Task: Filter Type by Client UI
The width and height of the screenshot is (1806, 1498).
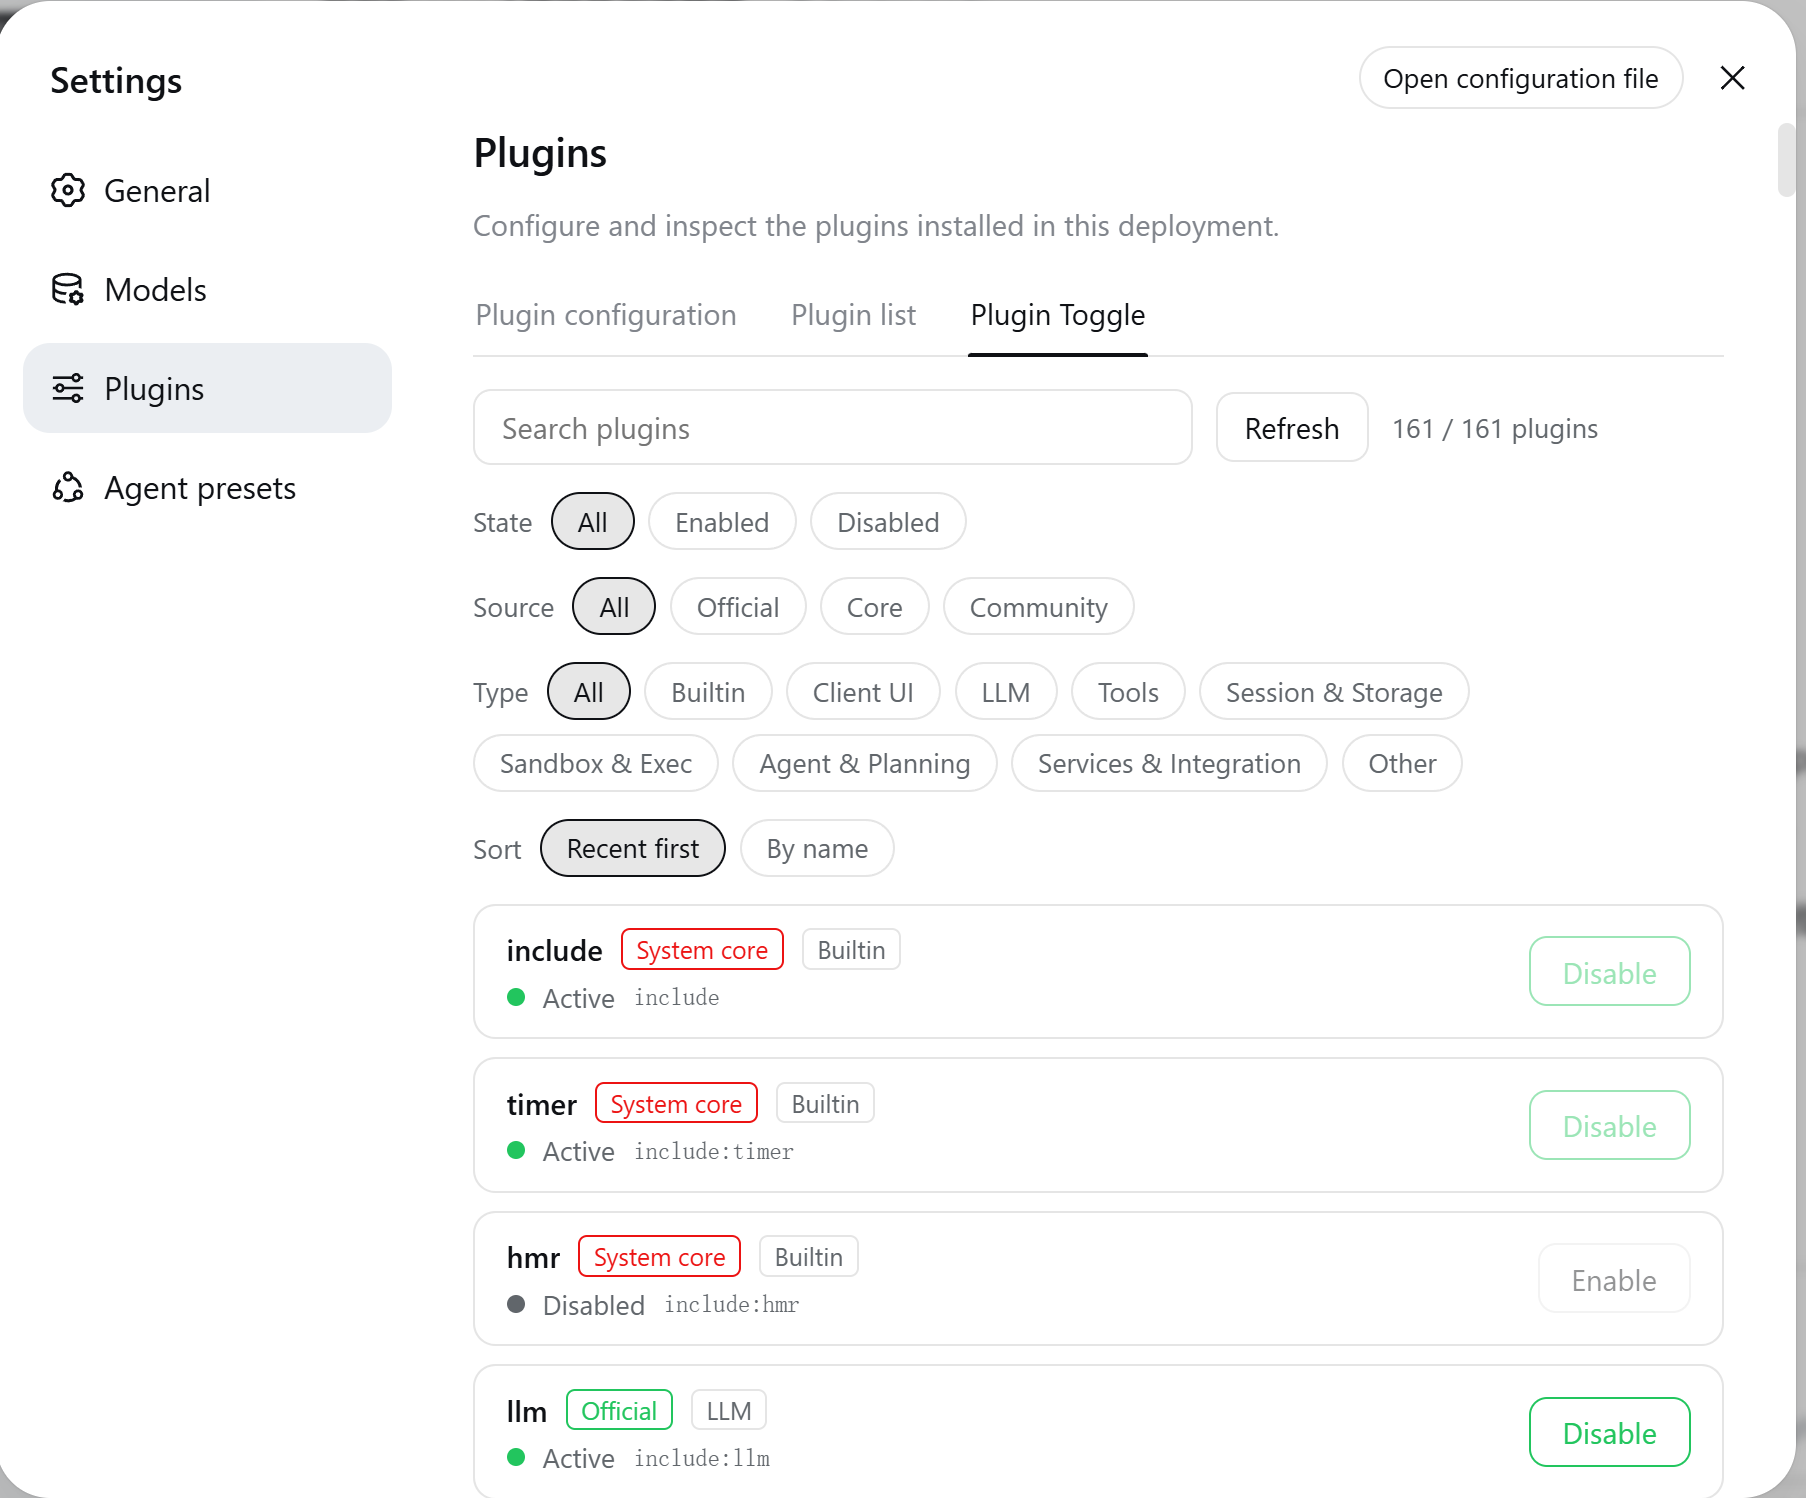Action: pyautogui.click(x=863, y=692)
